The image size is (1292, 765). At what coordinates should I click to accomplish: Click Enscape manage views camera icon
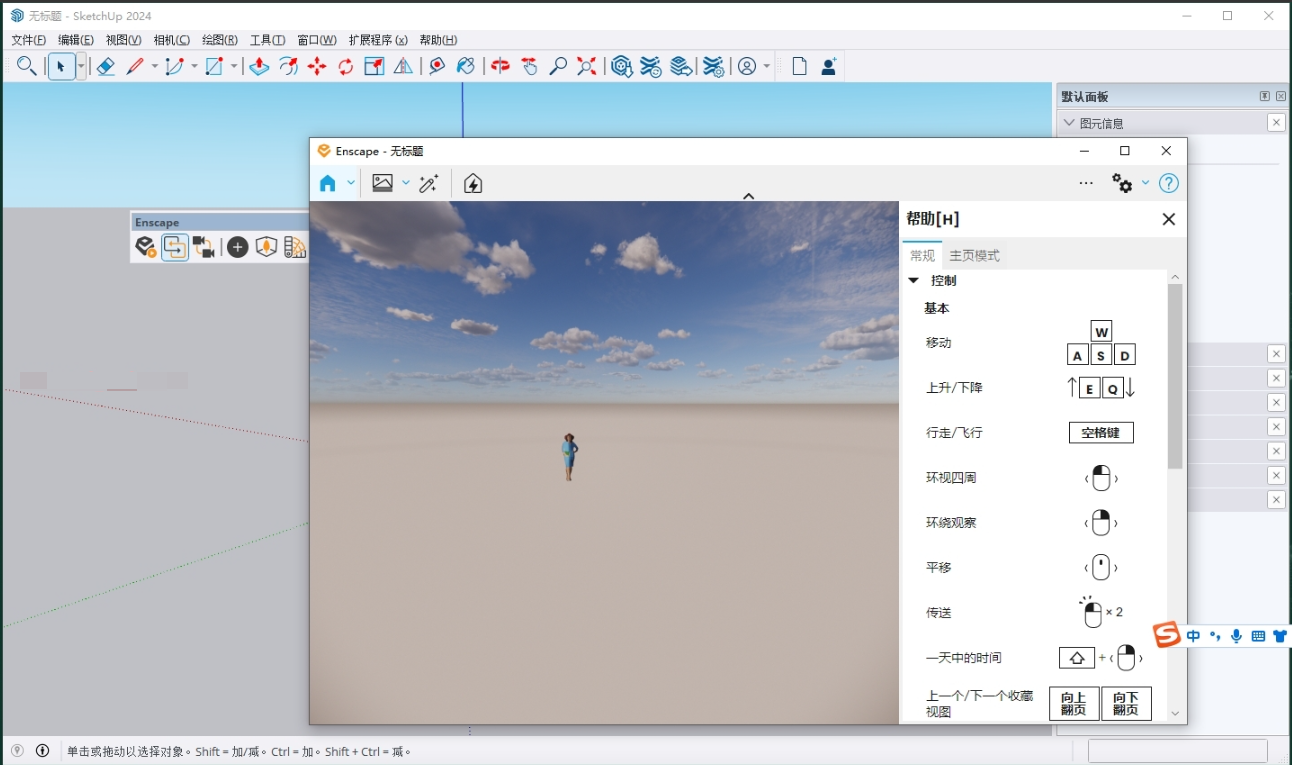click(x=204, y=247)
